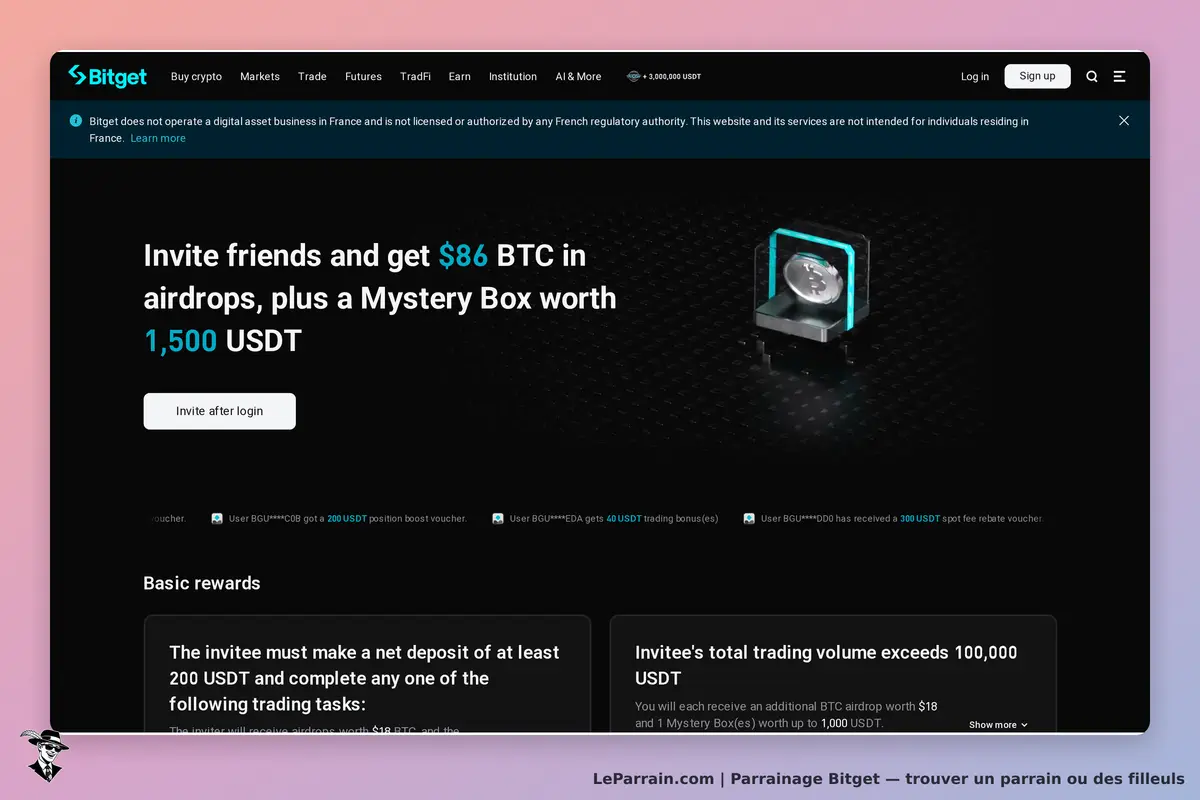The height and width of the screenshot is (800, 1200).
Task: Click avatar icon next to BGU****DD0 message
Action: point(749,519)
